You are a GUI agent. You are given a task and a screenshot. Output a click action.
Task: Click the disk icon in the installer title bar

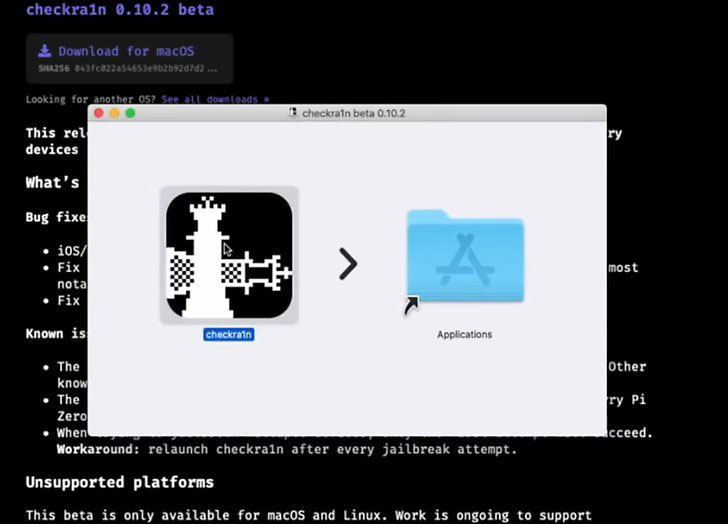click(x=292, y=113)
